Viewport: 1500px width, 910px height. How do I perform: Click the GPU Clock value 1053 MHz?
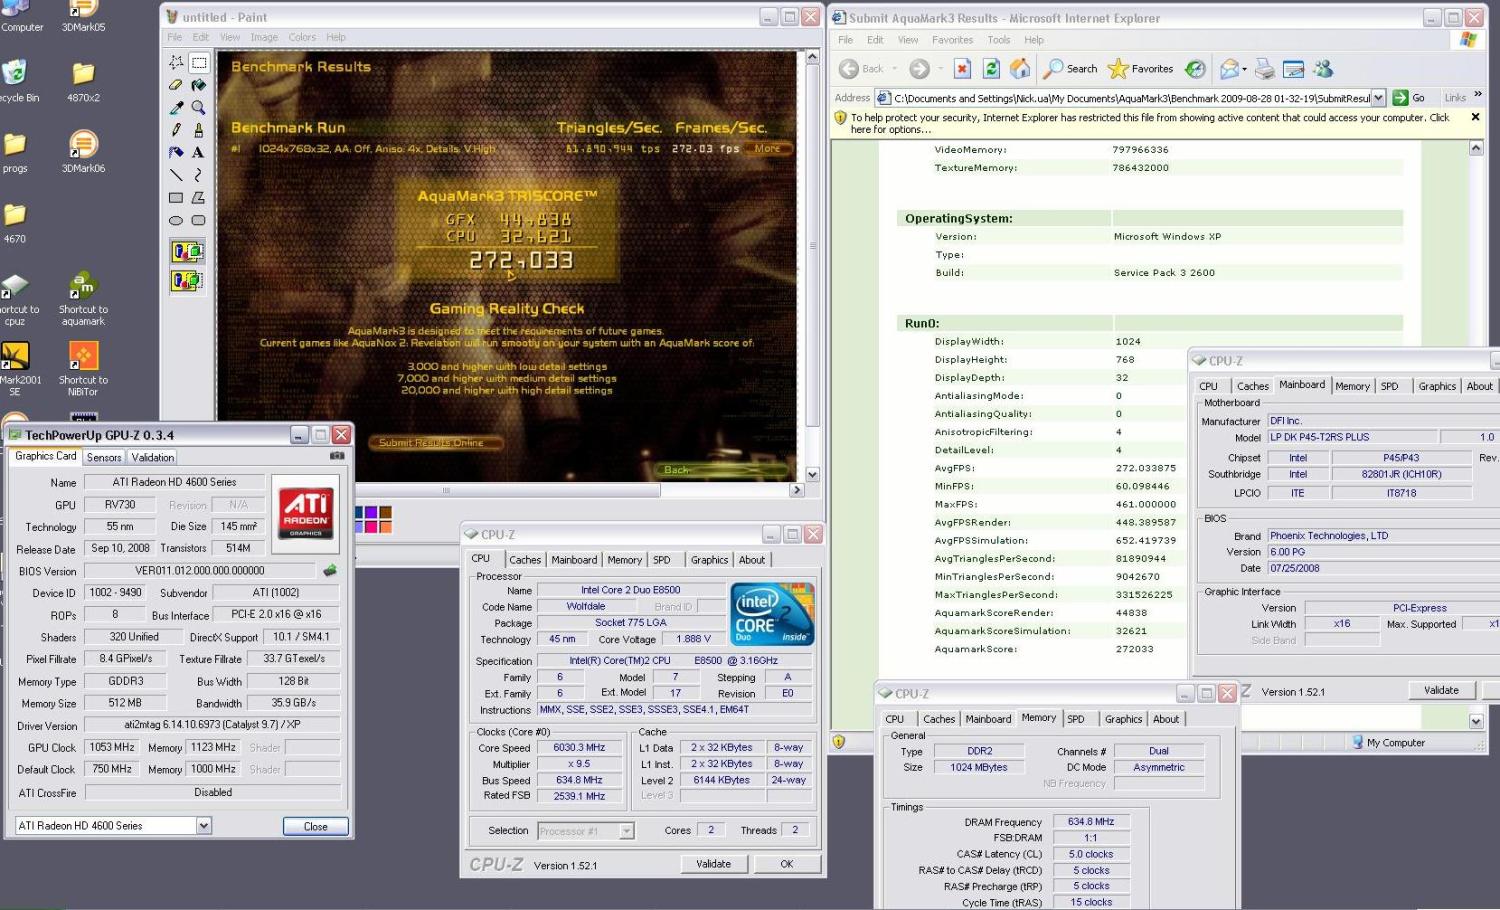112,747
